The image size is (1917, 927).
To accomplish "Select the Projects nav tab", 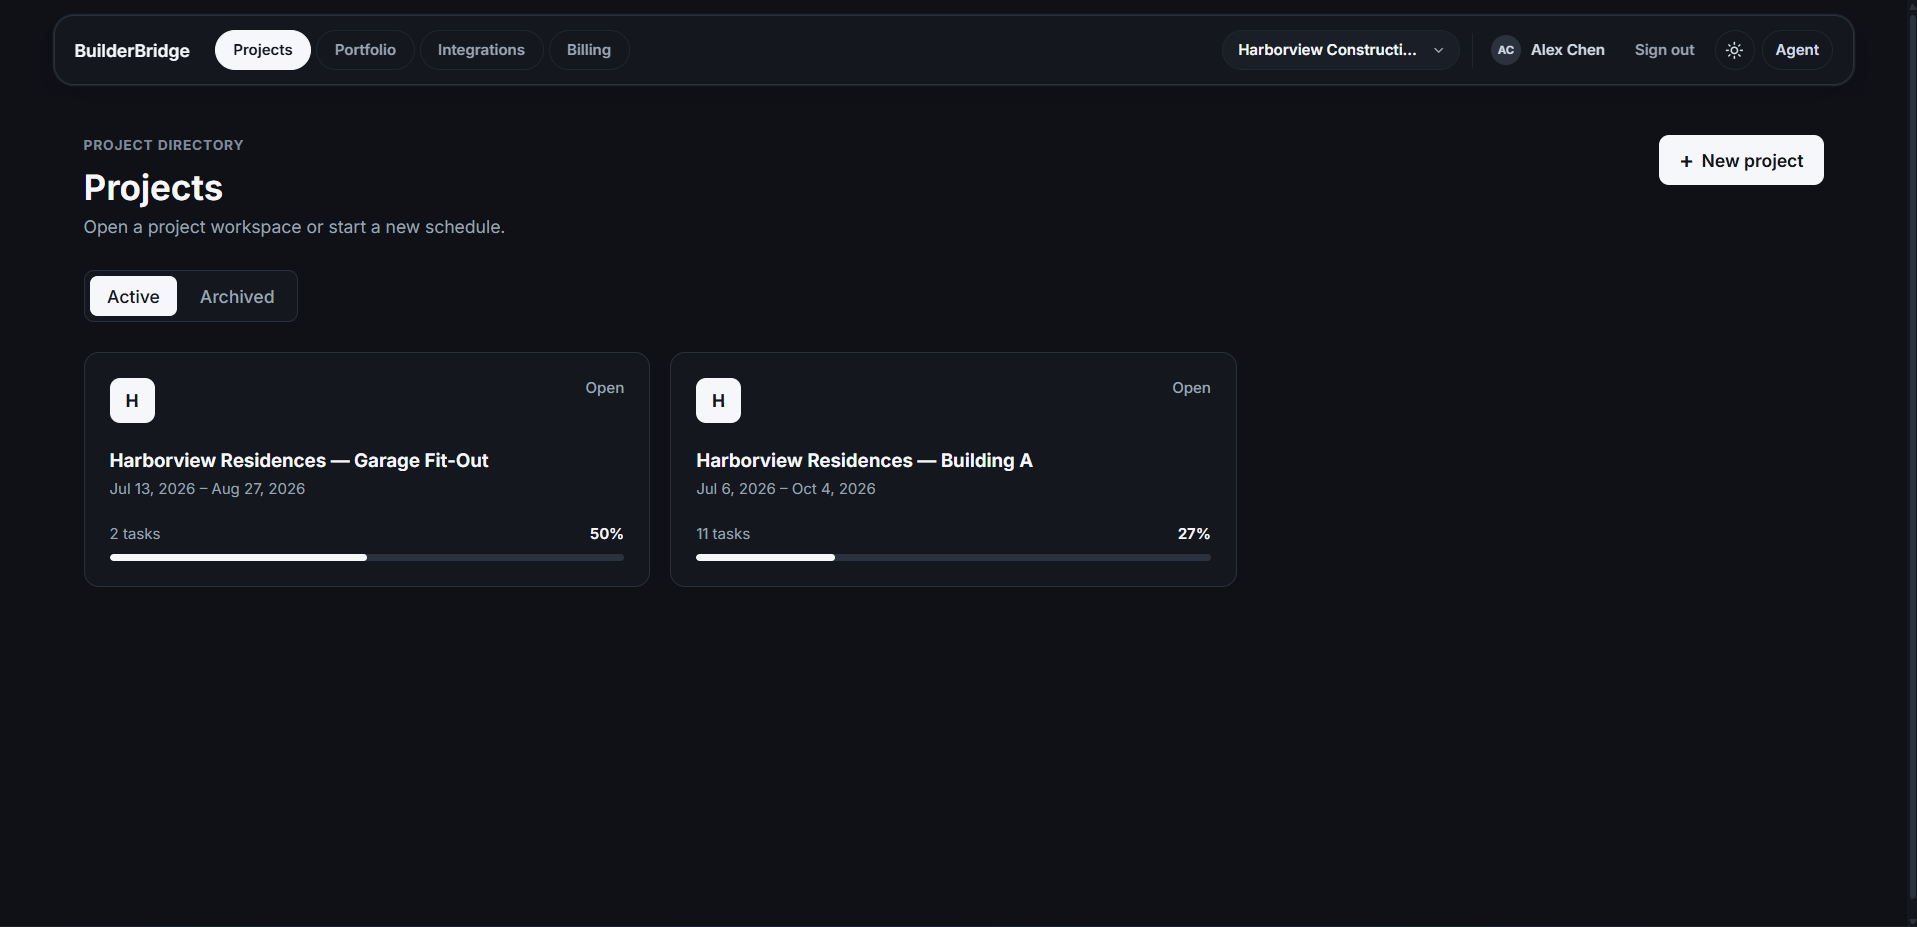I will pyautogui.click(x=263, y=50).
